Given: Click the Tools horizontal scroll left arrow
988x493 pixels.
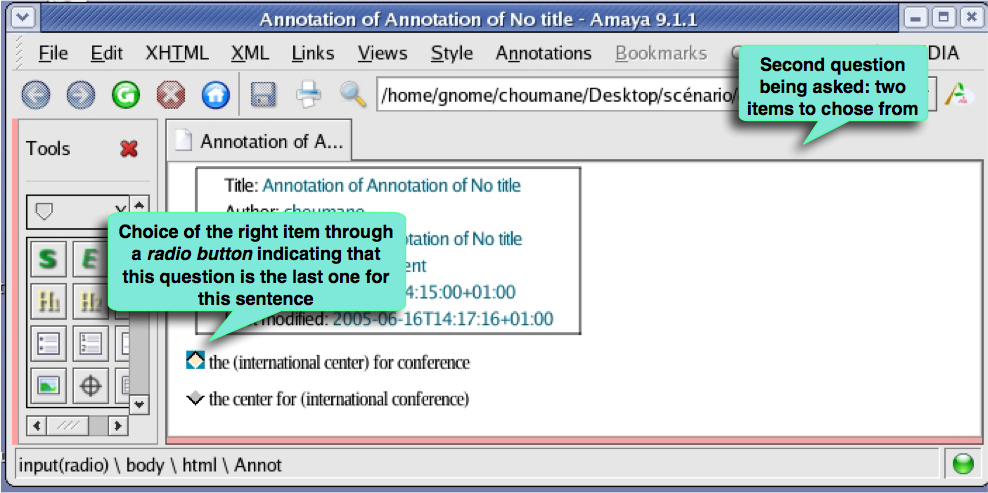Looking at the screenshot, I should [37, 426].
